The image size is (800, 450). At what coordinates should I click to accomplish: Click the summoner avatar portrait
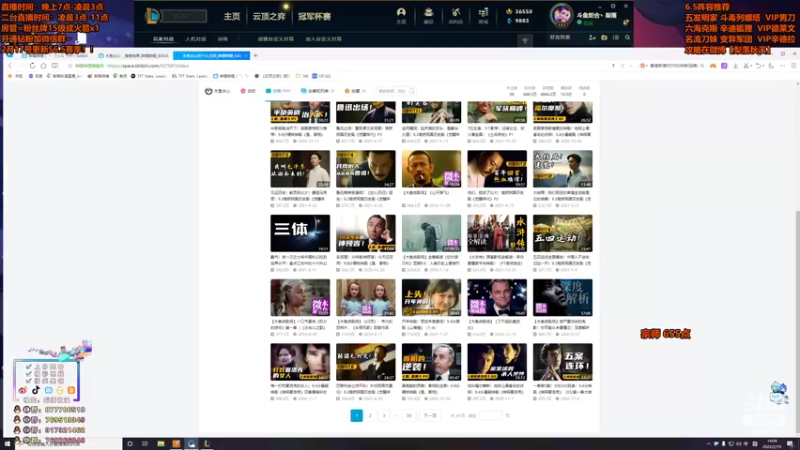pyautogui.click(x=561, y=15)
